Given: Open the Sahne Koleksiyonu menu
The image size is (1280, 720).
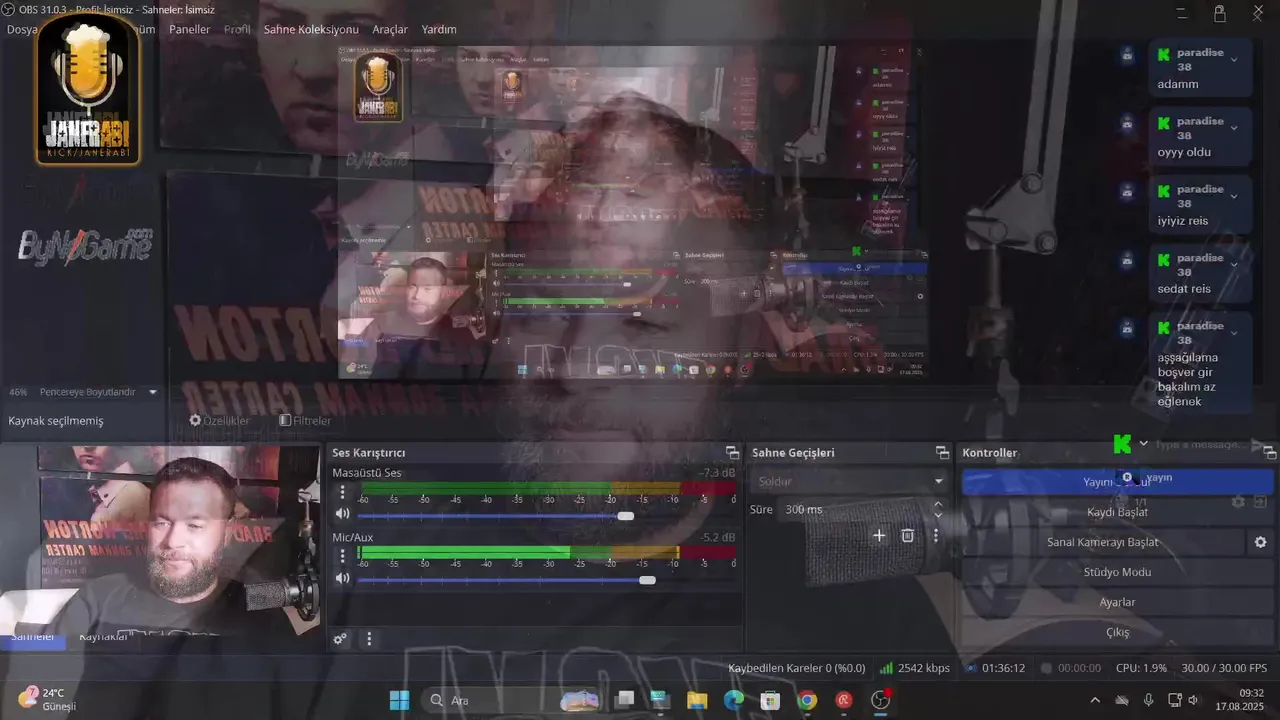Looking at the screenshot, I should click(x=311, y=30).
